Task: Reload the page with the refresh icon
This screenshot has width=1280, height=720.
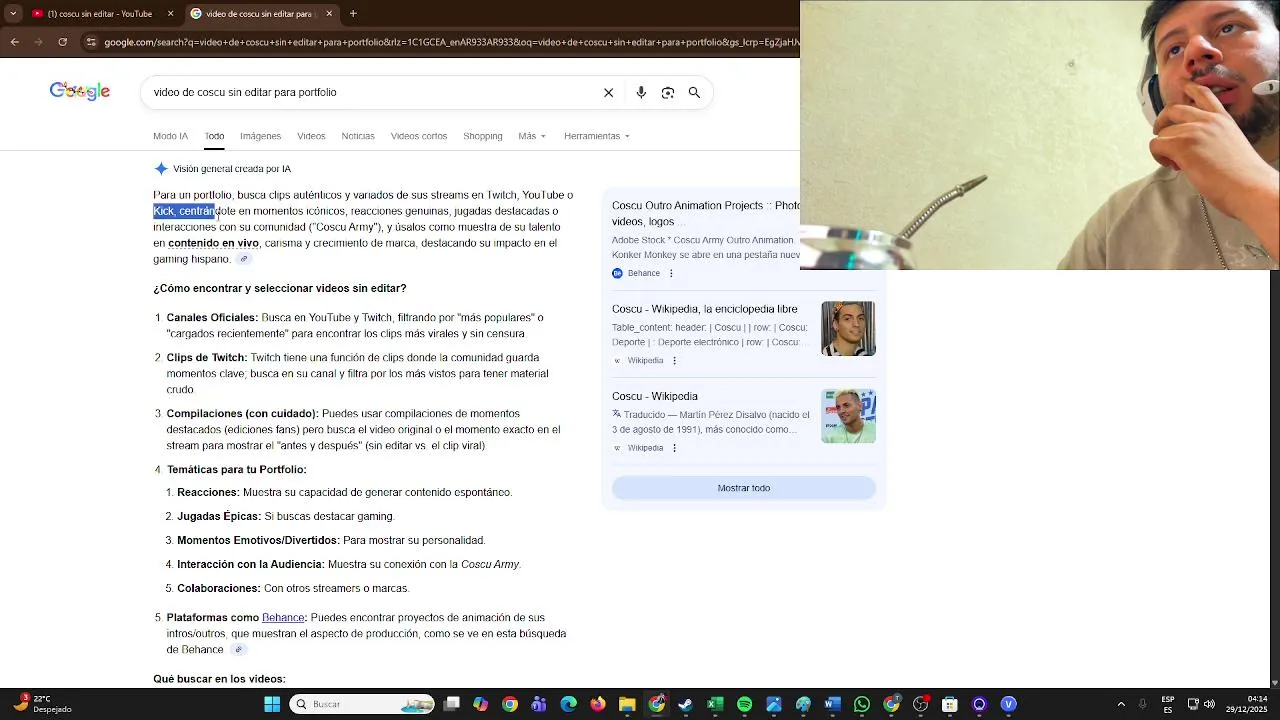Action: click(x=63, y=42)
